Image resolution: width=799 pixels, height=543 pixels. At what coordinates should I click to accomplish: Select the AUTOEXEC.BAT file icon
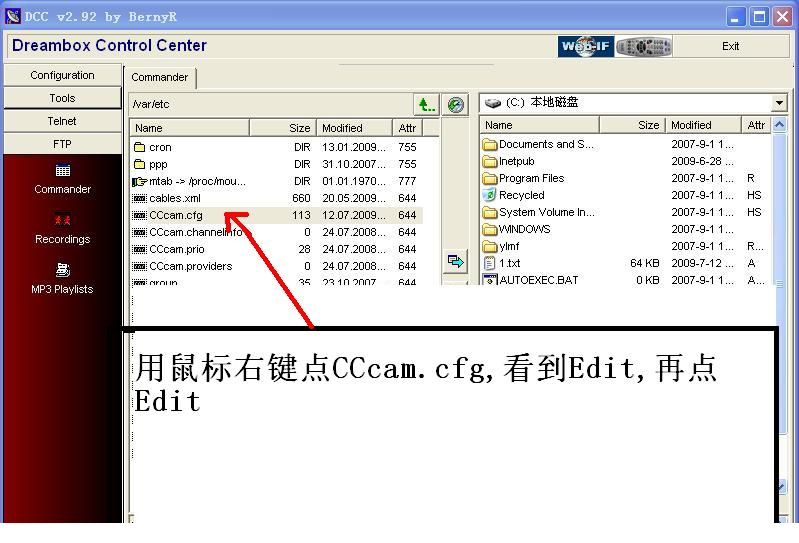click(490, 280)
